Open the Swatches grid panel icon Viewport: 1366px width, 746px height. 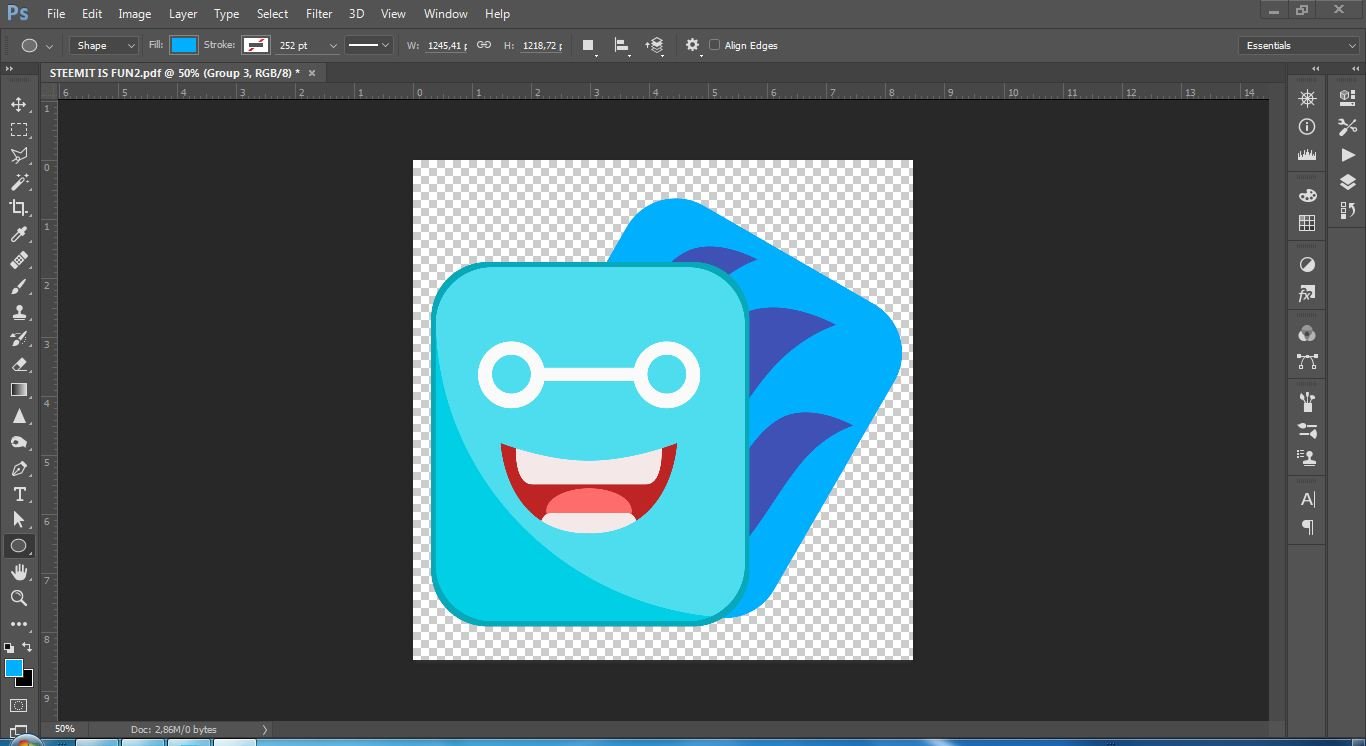point(1307,223)
